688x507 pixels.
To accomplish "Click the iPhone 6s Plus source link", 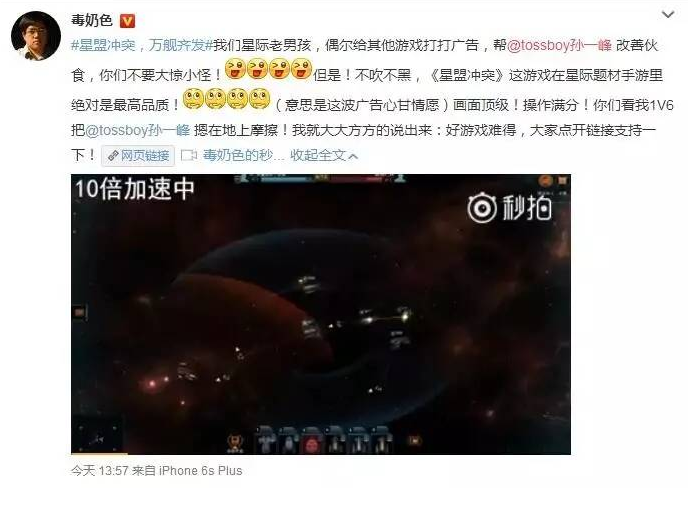I will 201,471.
